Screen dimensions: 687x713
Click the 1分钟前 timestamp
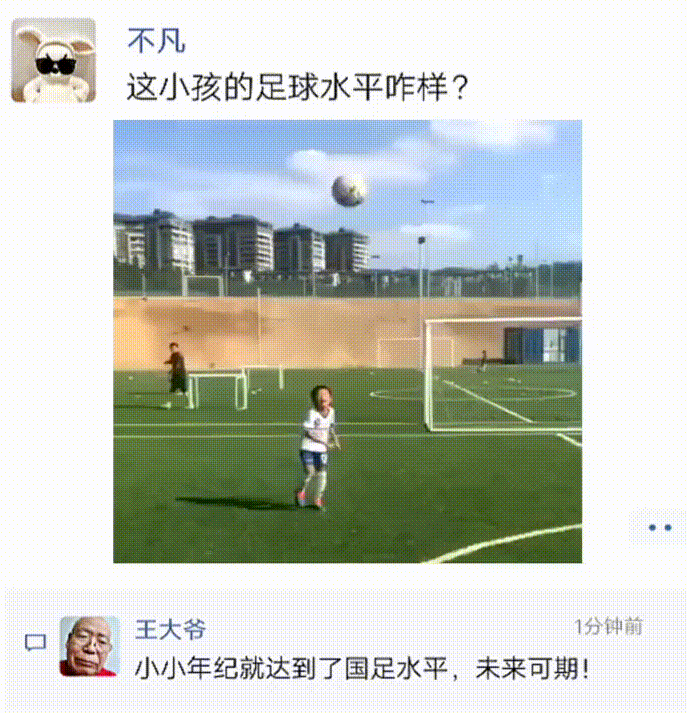point(608,627)
